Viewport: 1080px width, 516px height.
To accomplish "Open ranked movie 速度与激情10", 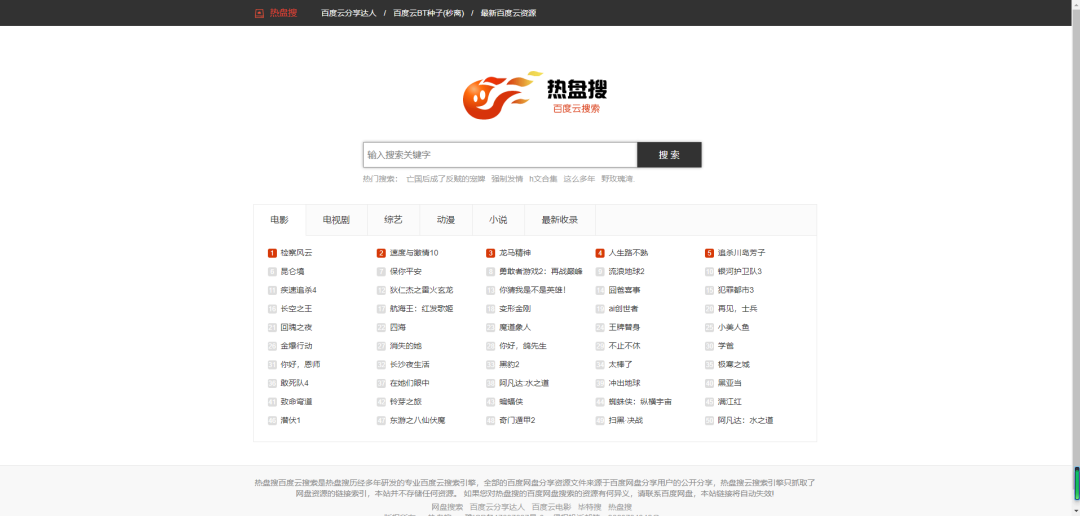I will pyautogui.click(x=414, y=253).
